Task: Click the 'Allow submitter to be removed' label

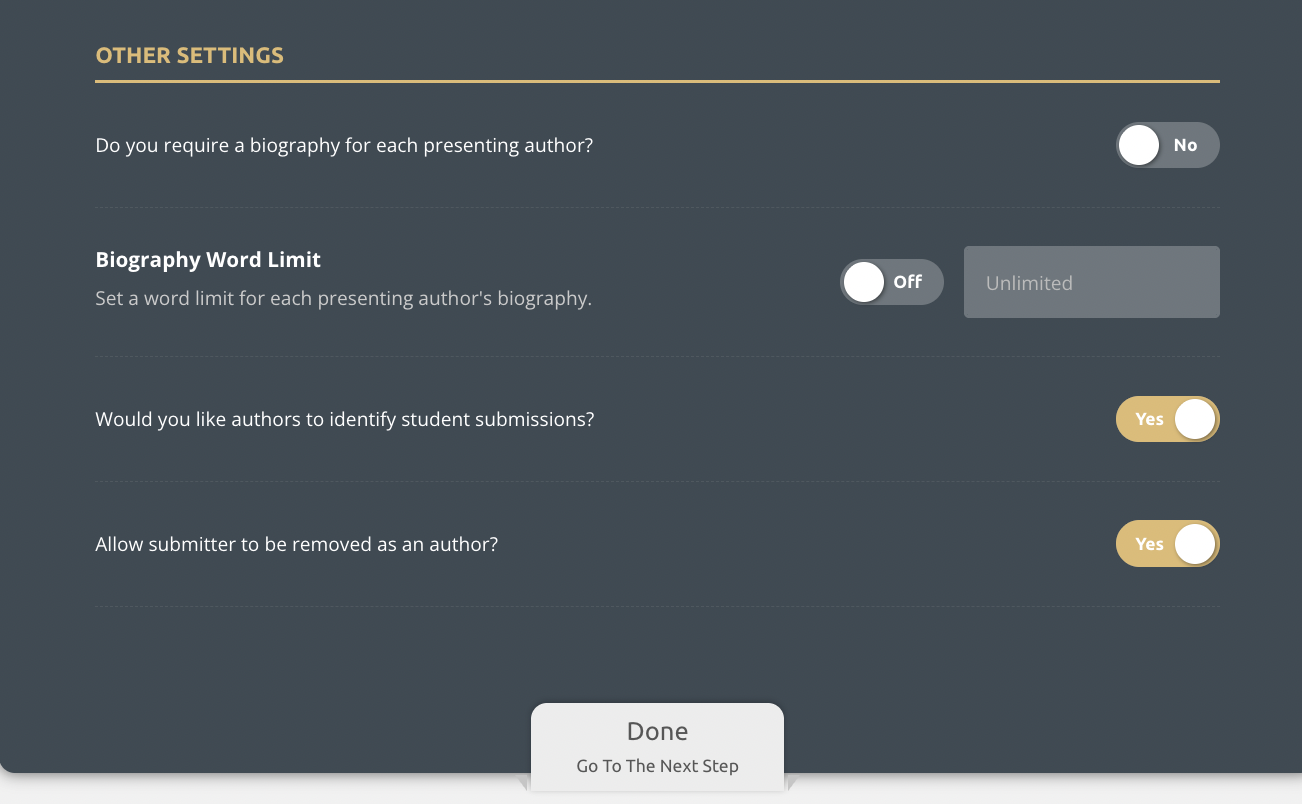Action: (x=296, y=544)
